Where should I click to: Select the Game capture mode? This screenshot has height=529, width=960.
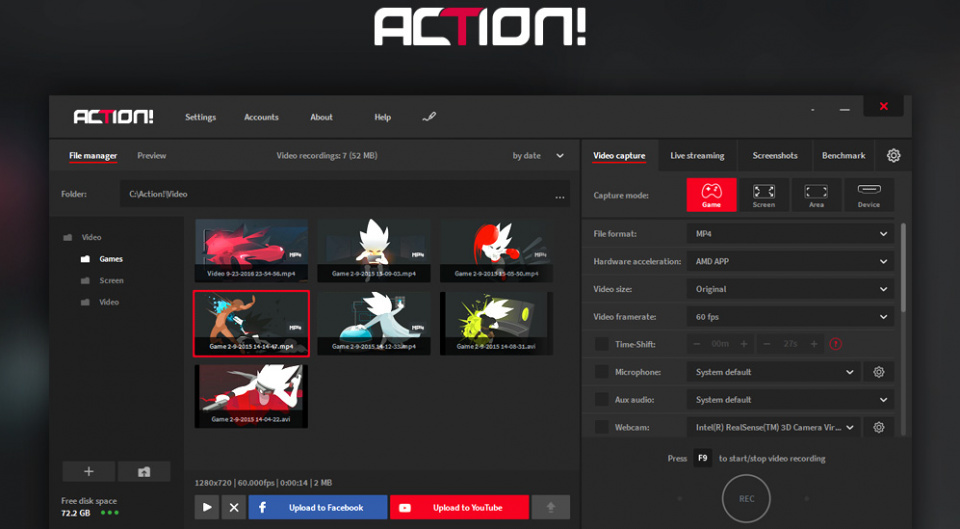[x=711, y=195]
